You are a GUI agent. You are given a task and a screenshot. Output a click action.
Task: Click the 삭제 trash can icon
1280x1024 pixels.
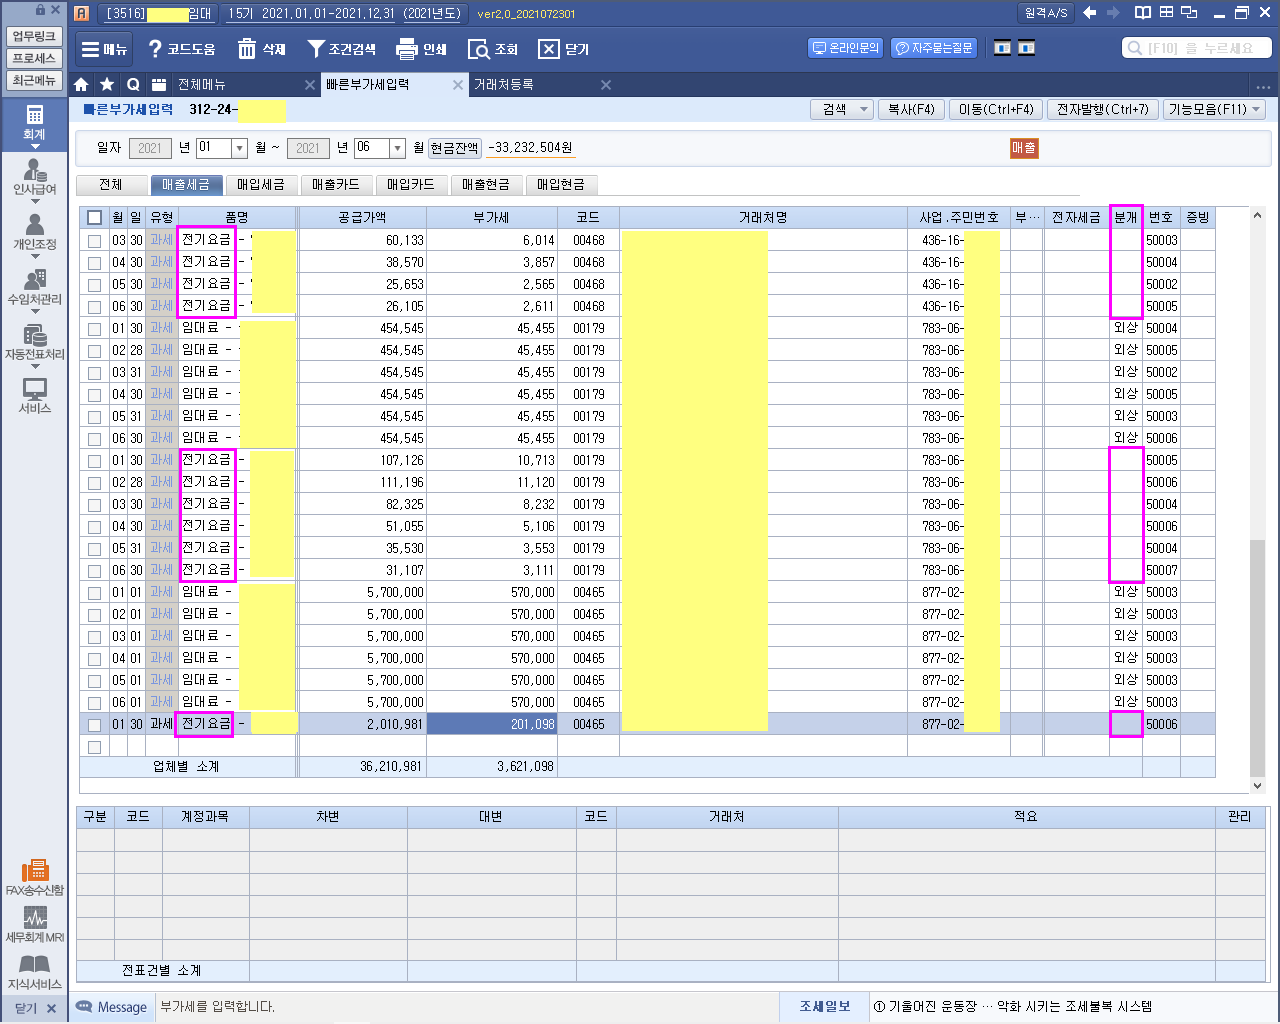247,49
